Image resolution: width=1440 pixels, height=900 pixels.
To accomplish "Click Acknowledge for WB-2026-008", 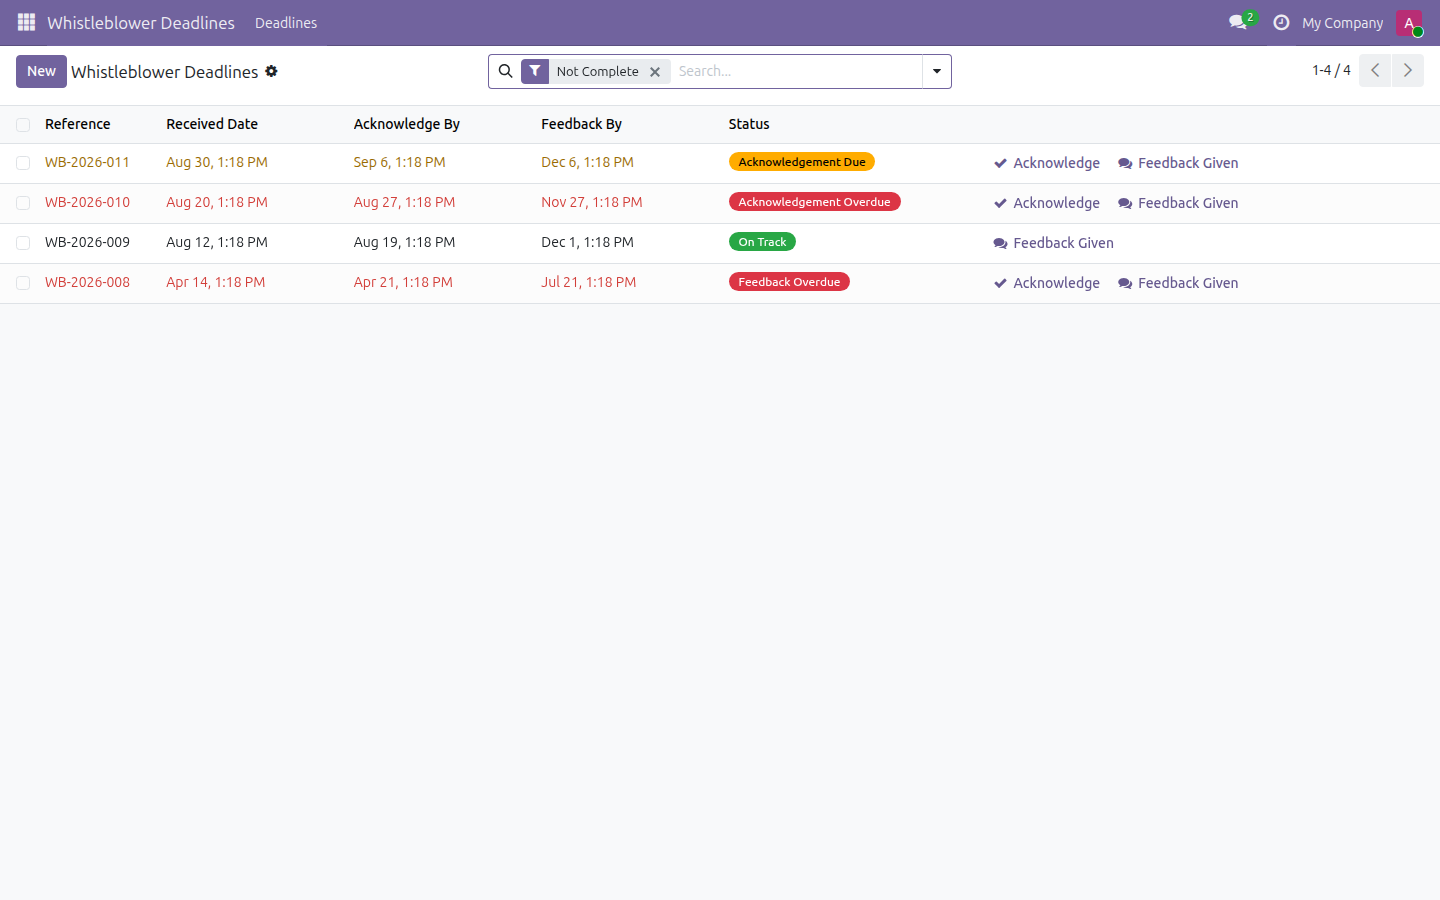I will coord(1047,283).
